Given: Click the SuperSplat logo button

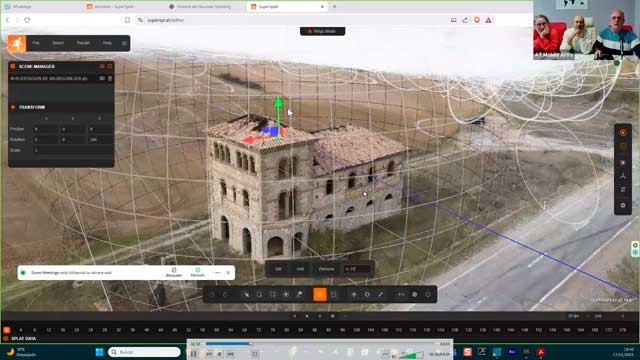Looking at the screenshot, I should (17, 43).
